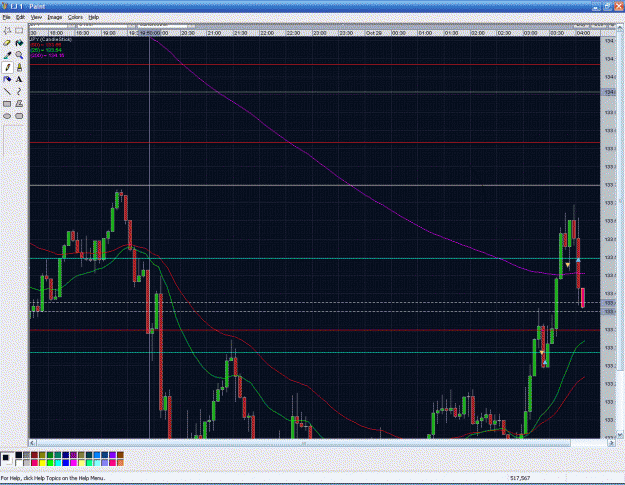The width and height of the screenshot is (625, 485).
Task: Open the Image menu
Action: tap(55, 17)
